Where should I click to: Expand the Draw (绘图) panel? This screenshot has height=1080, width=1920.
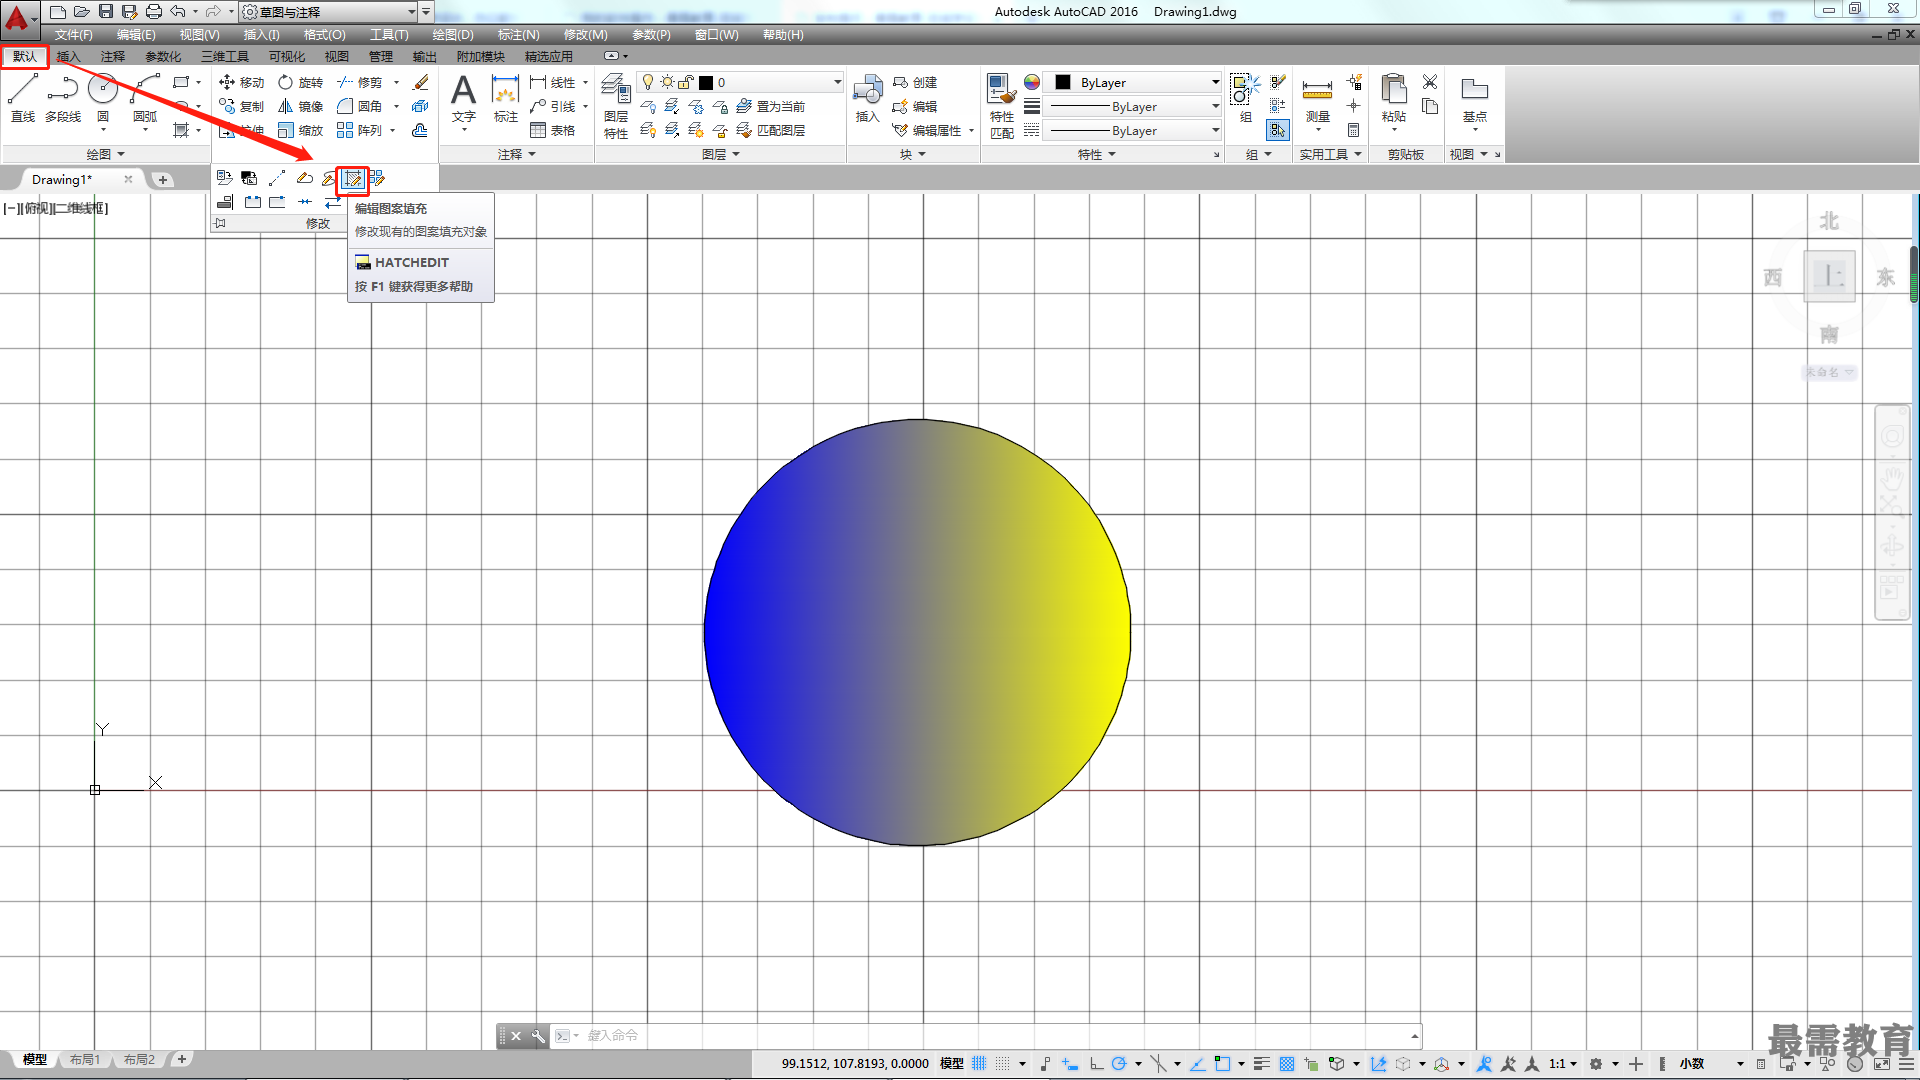(x=105, y=154)
